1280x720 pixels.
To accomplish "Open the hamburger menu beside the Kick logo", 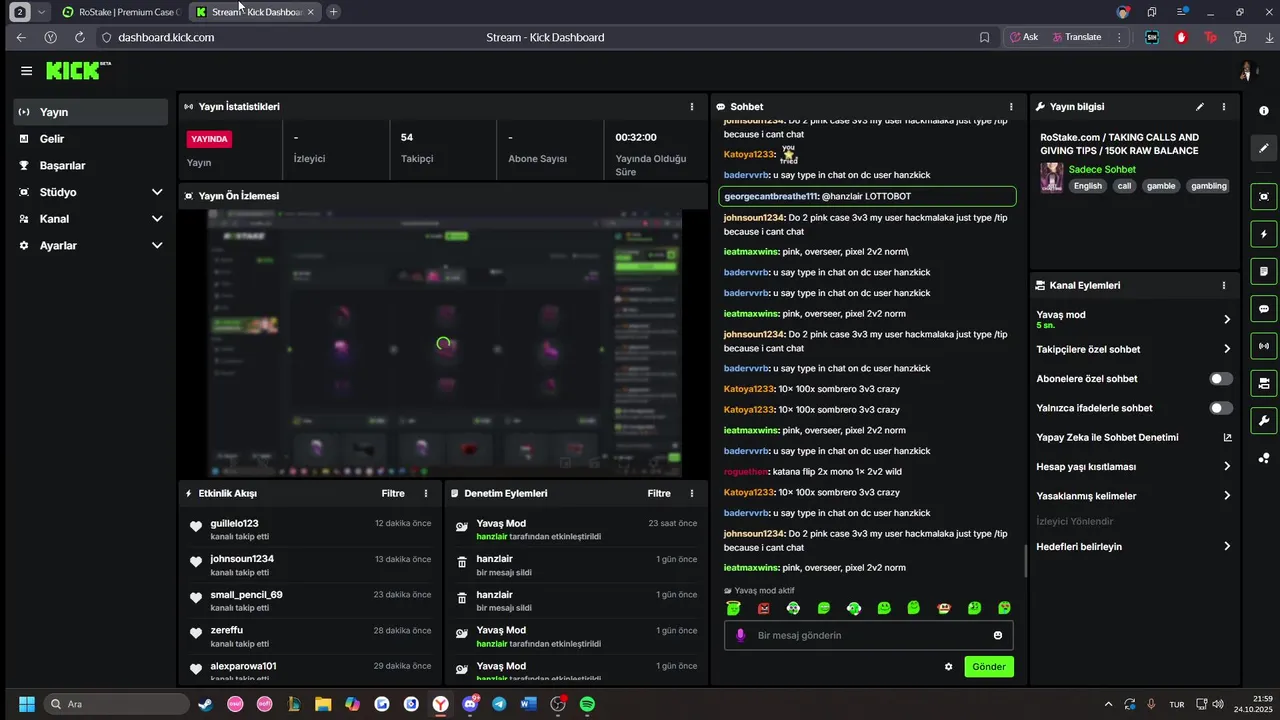I will (x=26, y=71).
